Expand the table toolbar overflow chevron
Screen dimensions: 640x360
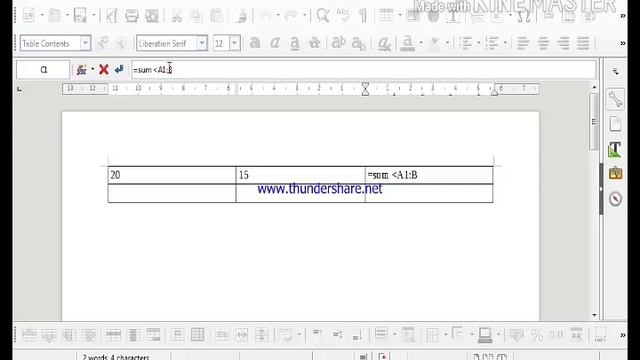pyautogui.click(x=622, y=335)
